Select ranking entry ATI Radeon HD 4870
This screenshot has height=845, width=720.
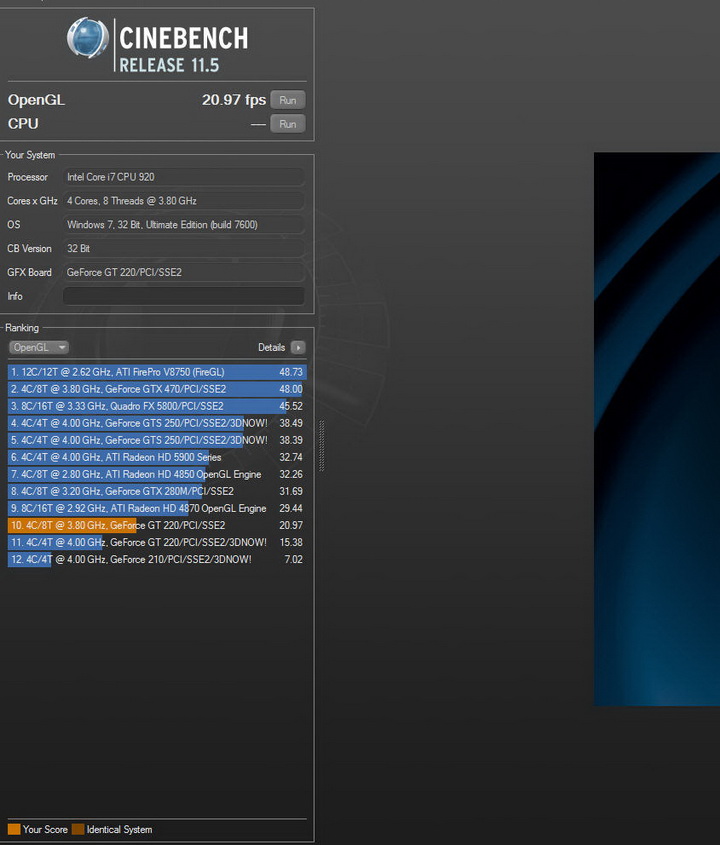[x=157, y=508]
